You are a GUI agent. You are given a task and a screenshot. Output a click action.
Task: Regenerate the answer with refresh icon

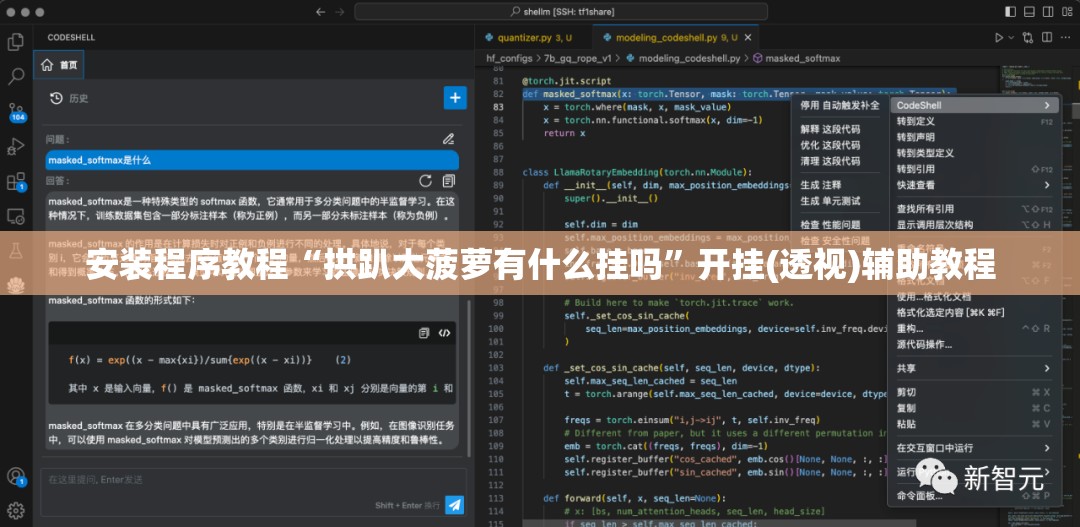426,180
